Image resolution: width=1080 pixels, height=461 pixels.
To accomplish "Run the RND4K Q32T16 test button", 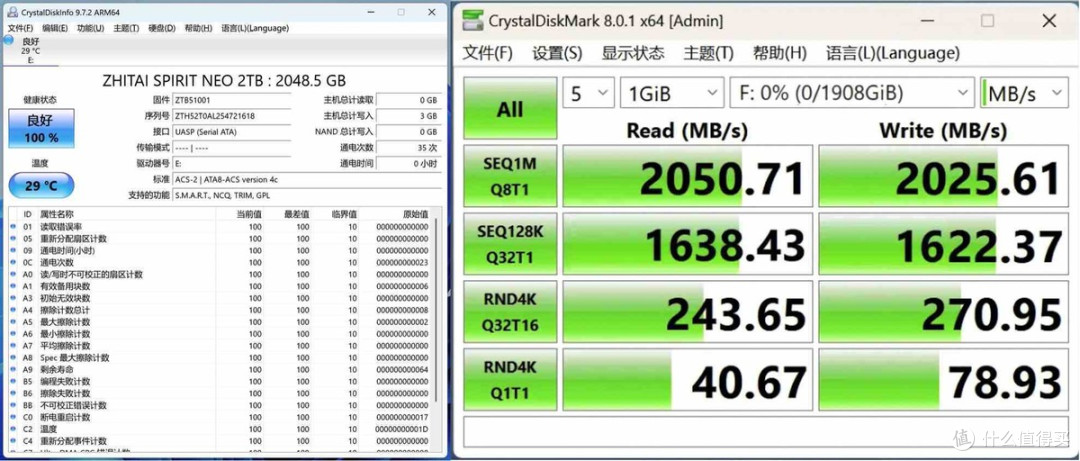I will 510,311.
